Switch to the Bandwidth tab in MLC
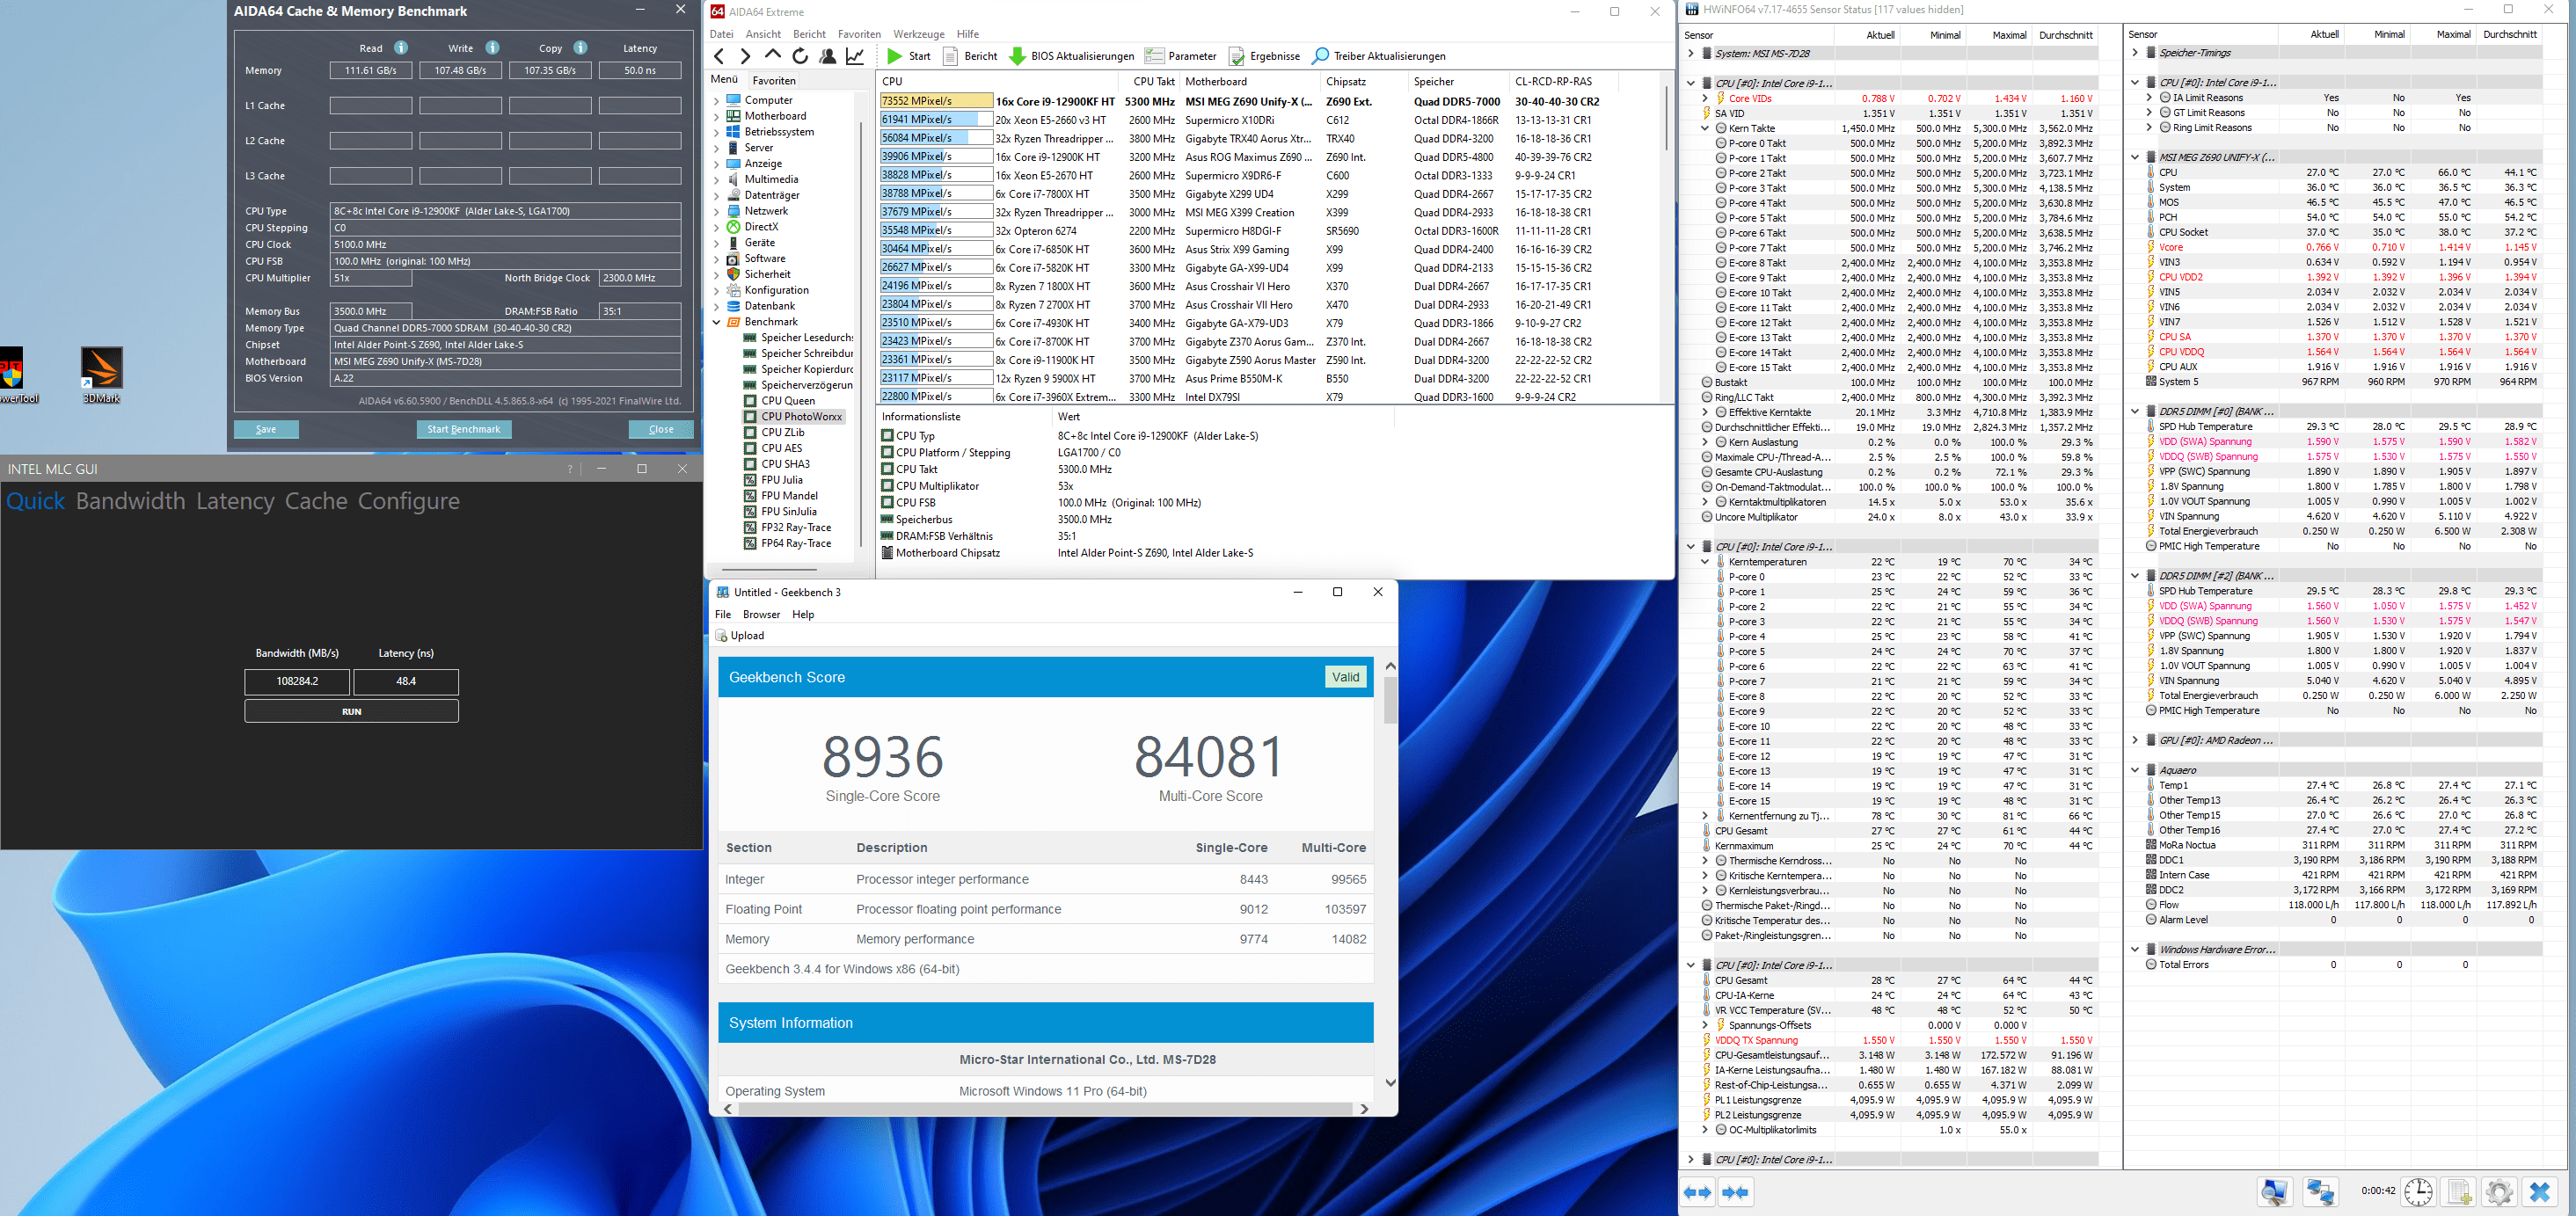Screen dimensions: 2576x1216 coord(130,501)
